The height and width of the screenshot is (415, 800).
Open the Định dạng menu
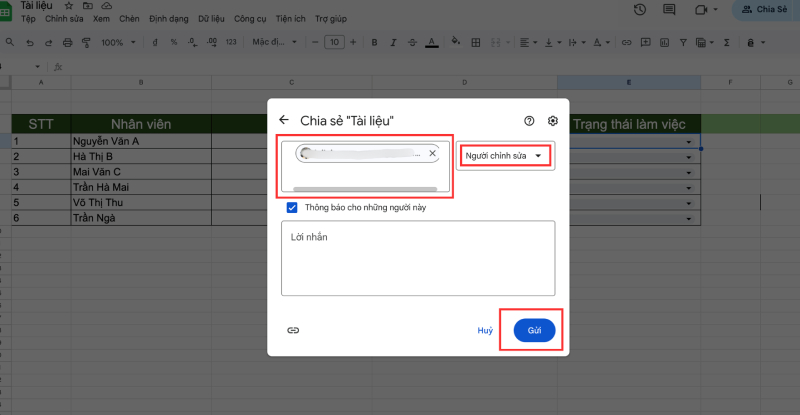(168, 19)
